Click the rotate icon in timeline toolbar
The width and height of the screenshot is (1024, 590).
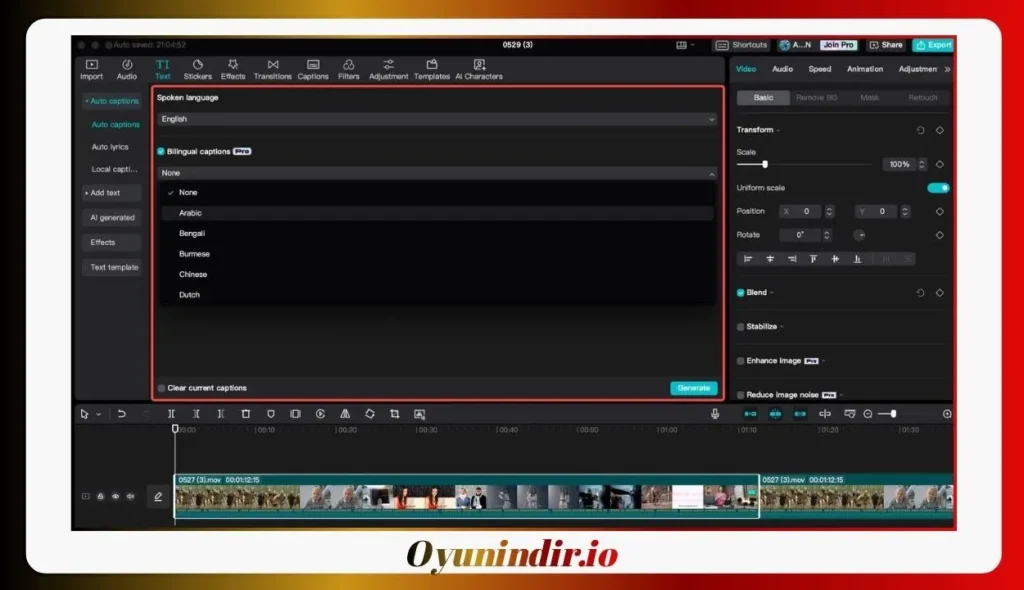[370, 414]
